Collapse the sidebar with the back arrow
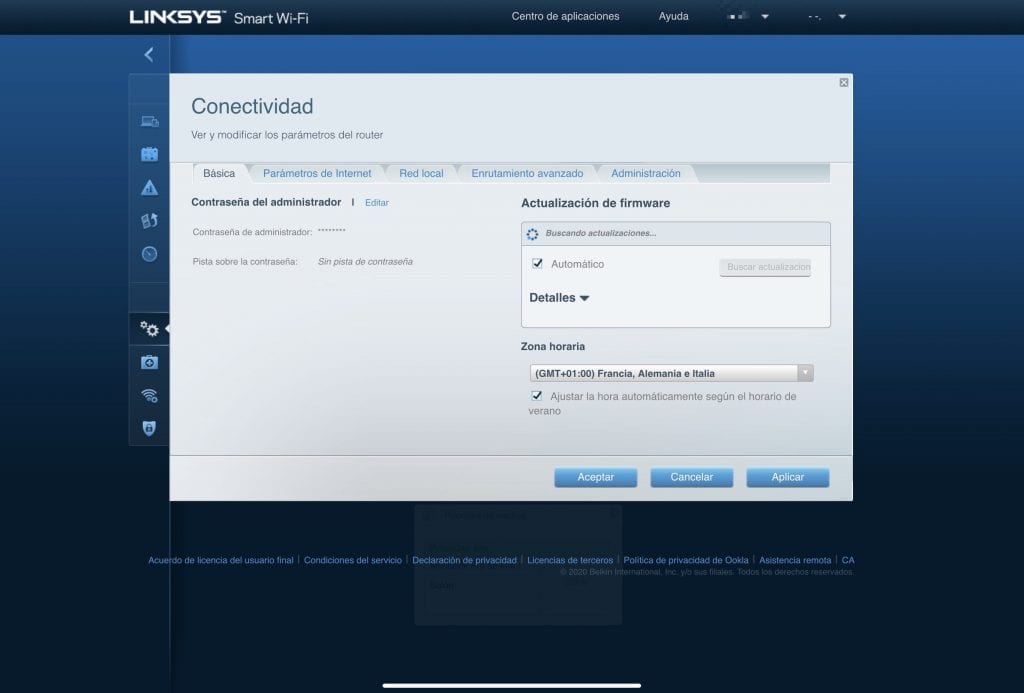 point(149,55)
